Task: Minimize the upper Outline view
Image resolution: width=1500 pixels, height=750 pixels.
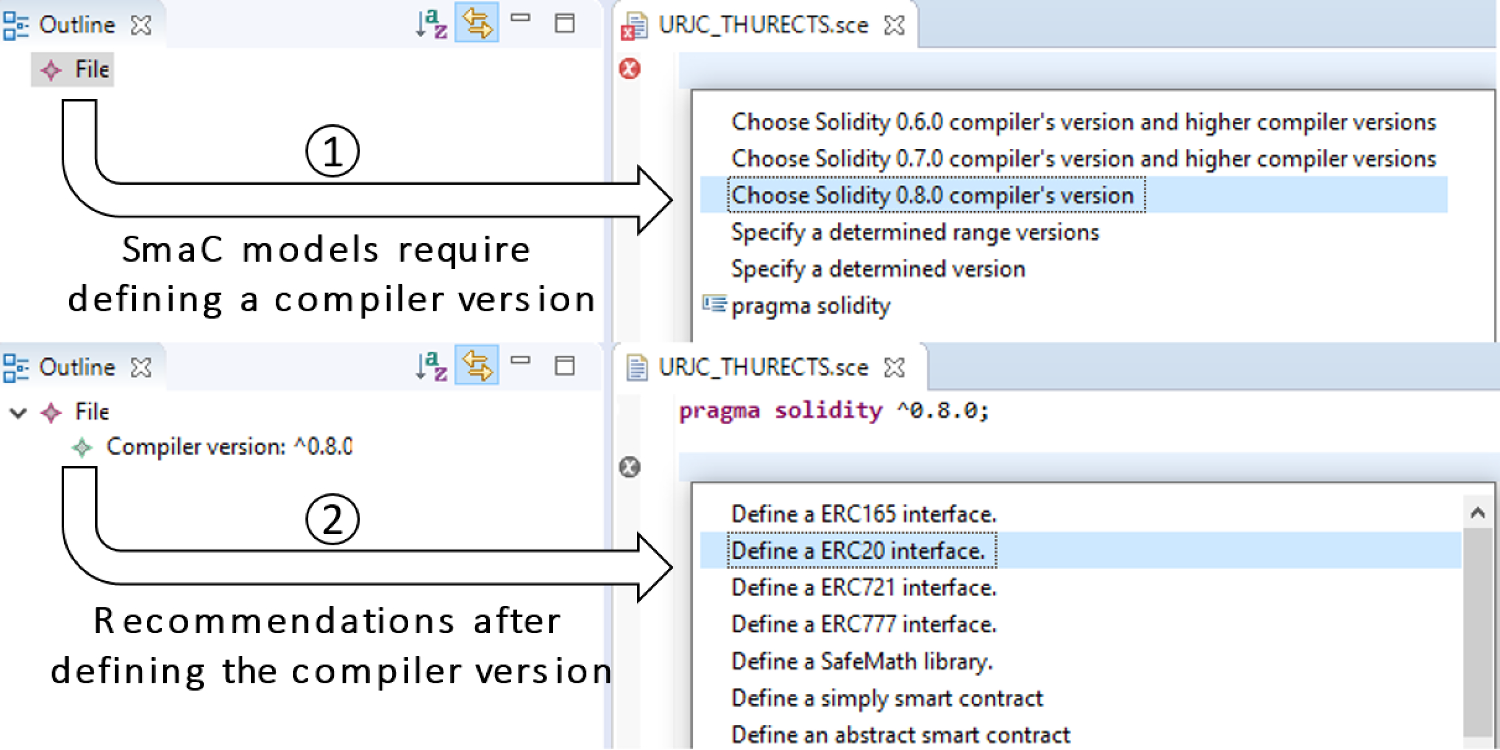Action: [520, 19]
